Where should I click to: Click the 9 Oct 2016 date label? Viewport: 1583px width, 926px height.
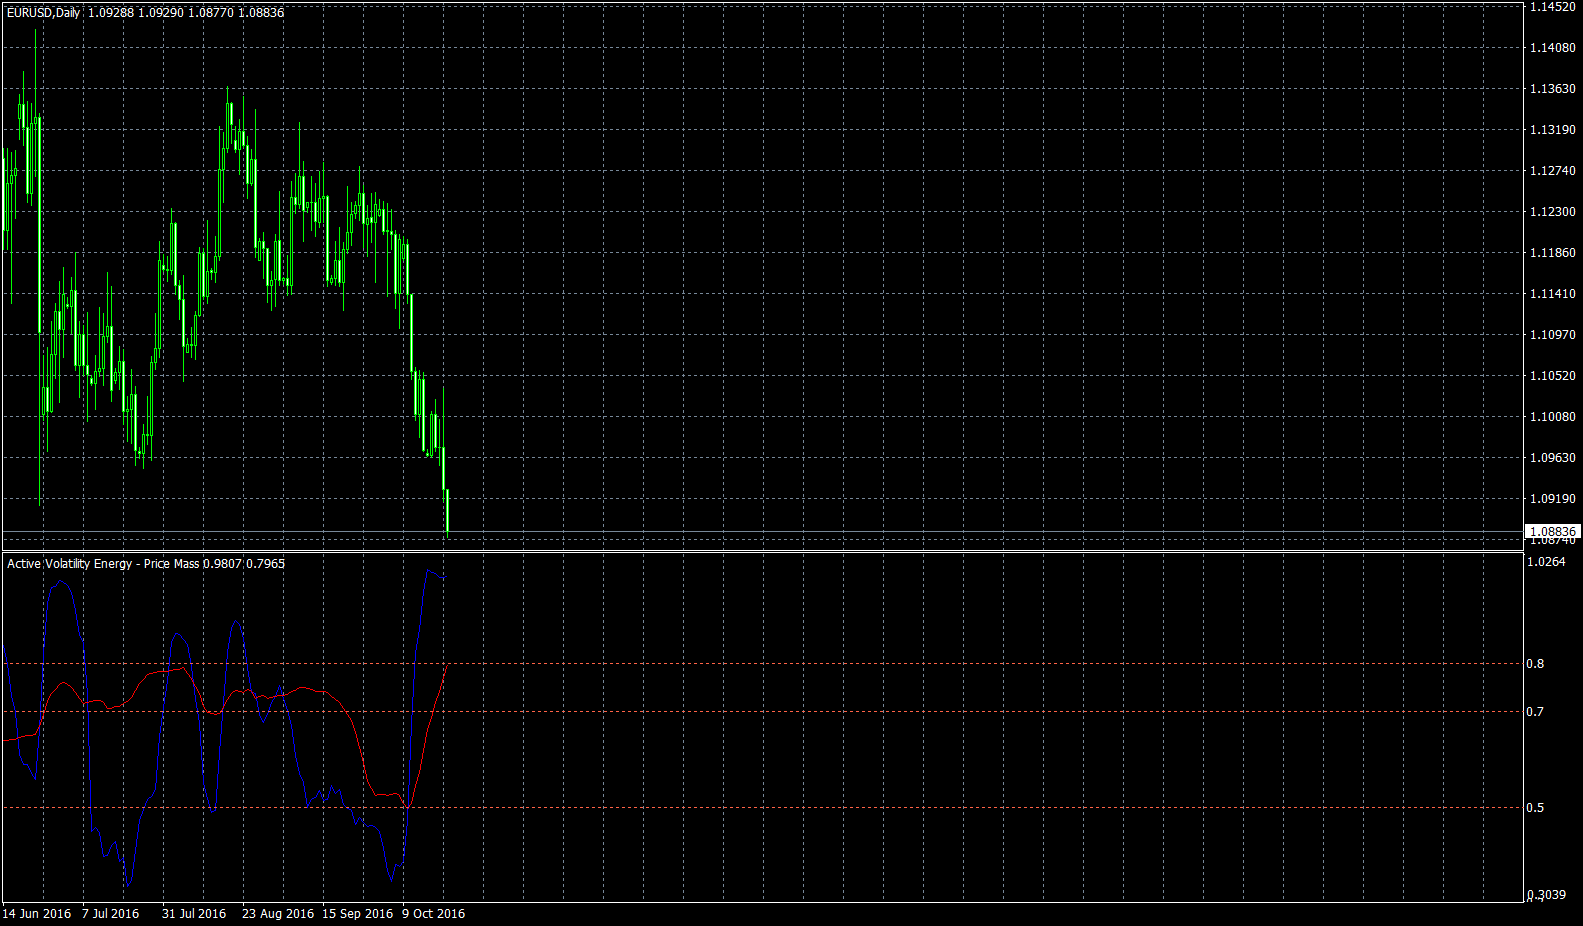(x=434, y=914)
